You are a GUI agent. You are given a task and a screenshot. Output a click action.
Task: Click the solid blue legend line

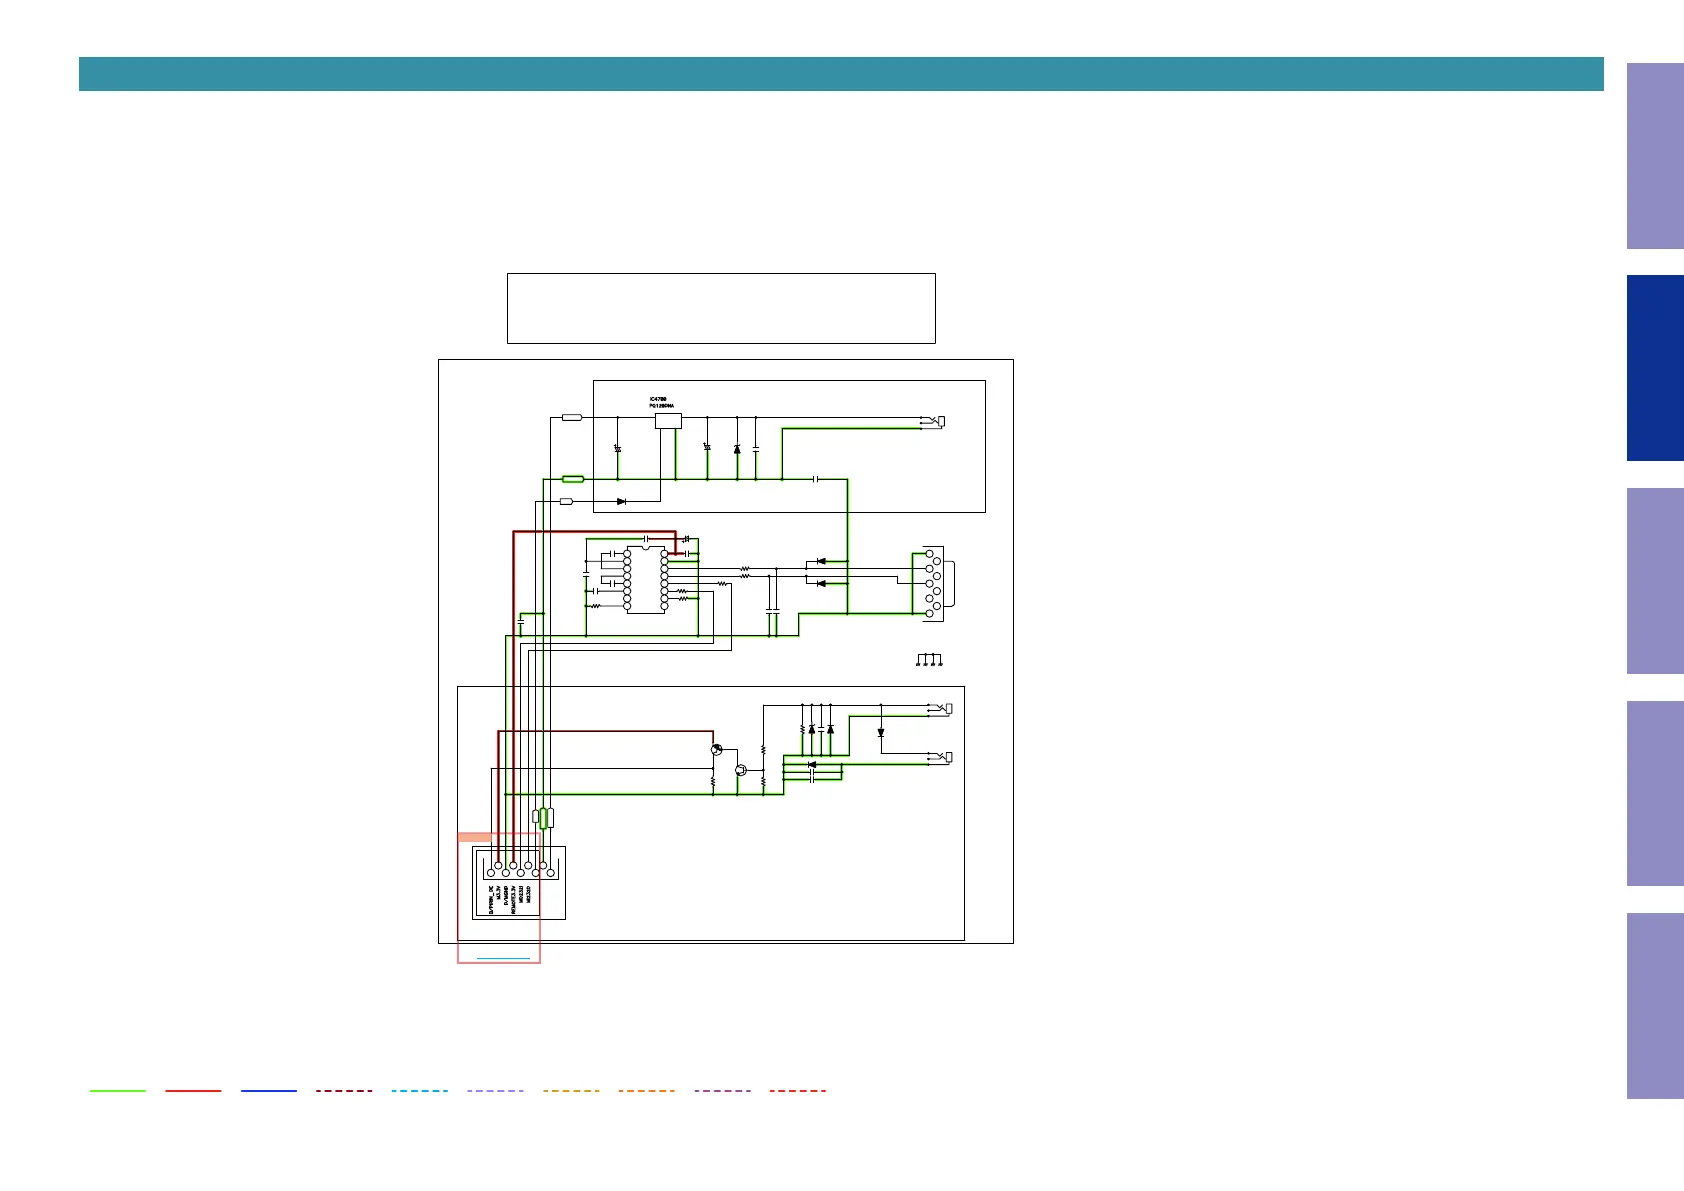coord(269,1091)
